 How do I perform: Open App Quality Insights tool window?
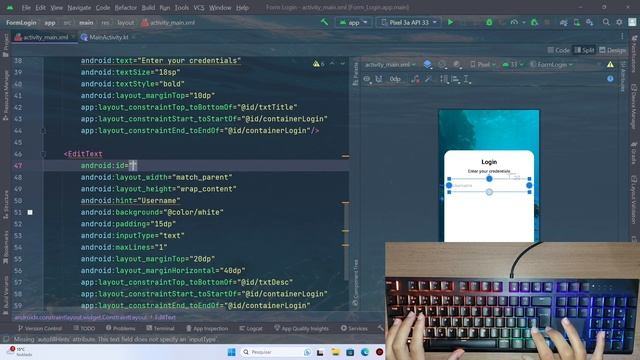pos(301,328)
